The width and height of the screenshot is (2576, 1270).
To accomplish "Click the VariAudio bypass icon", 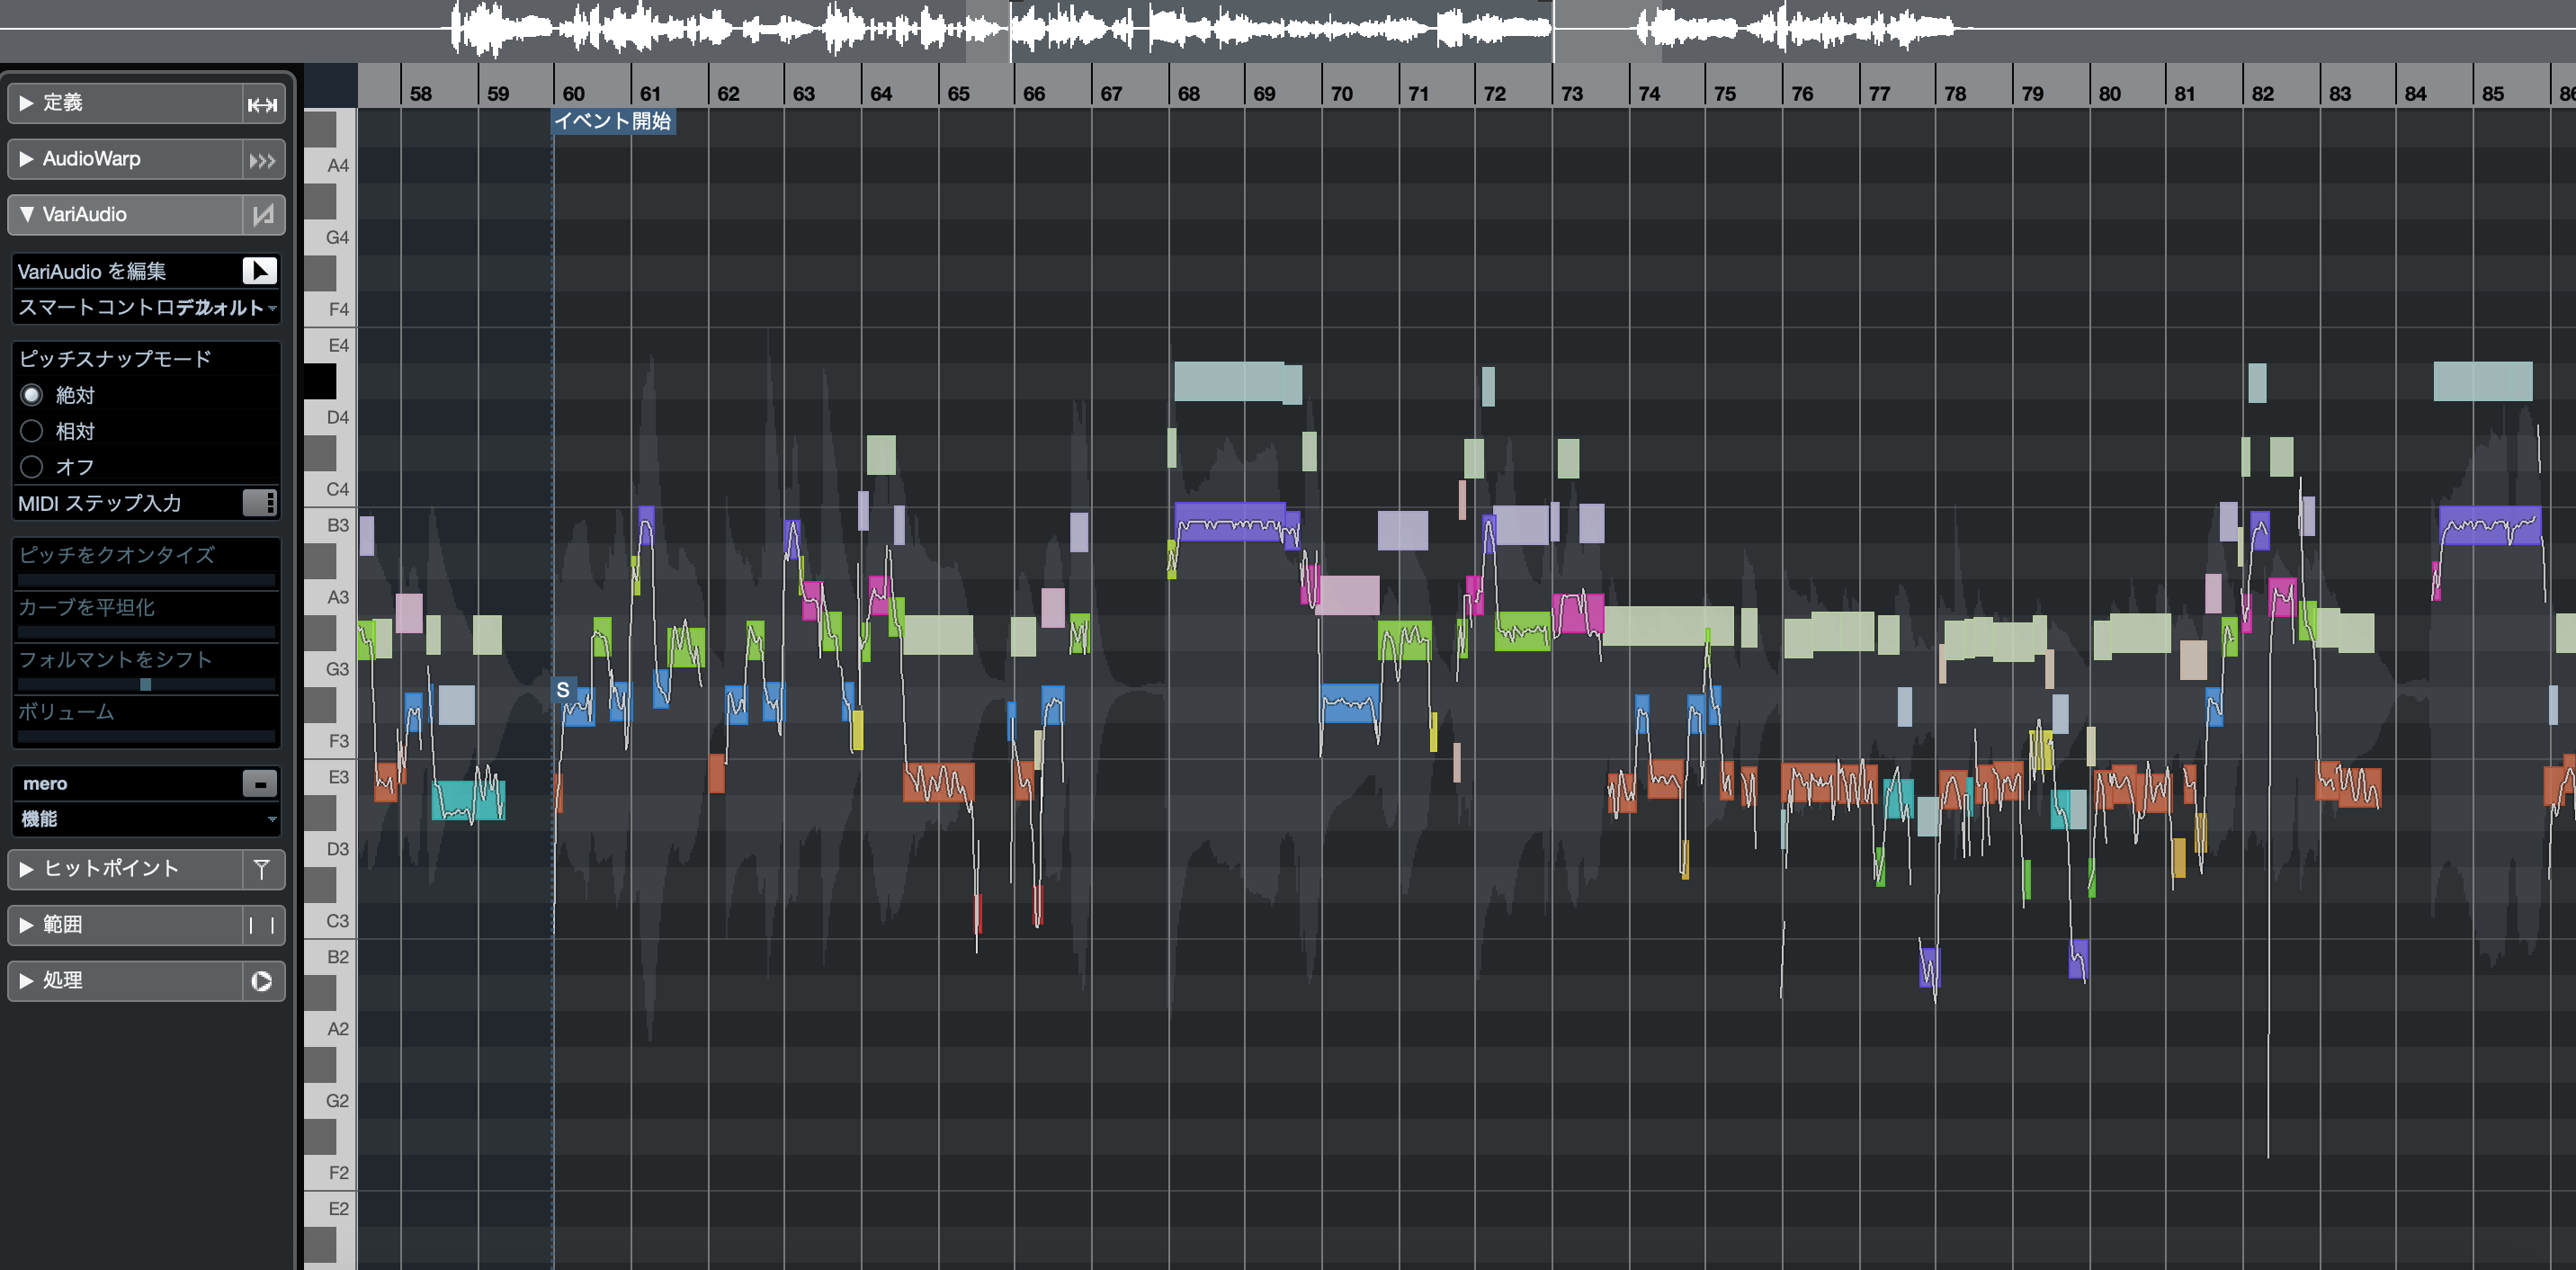I will click(x=262, y=215).
